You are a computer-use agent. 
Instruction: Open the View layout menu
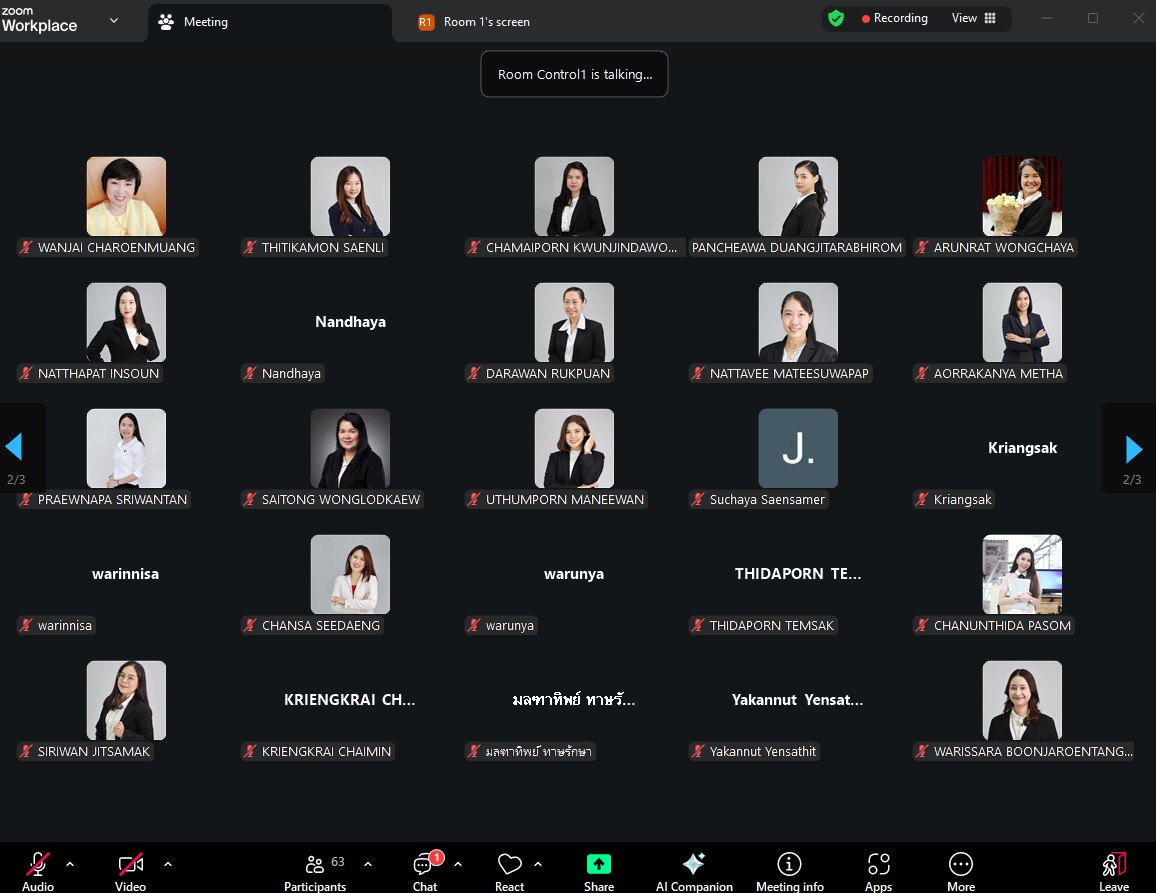tap(974, 18)
